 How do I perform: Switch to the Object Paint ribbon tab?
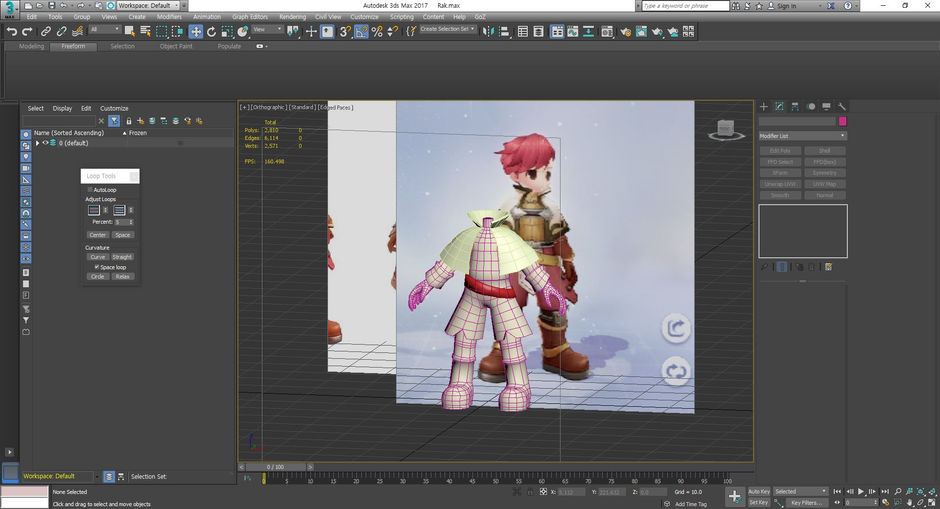176,46
